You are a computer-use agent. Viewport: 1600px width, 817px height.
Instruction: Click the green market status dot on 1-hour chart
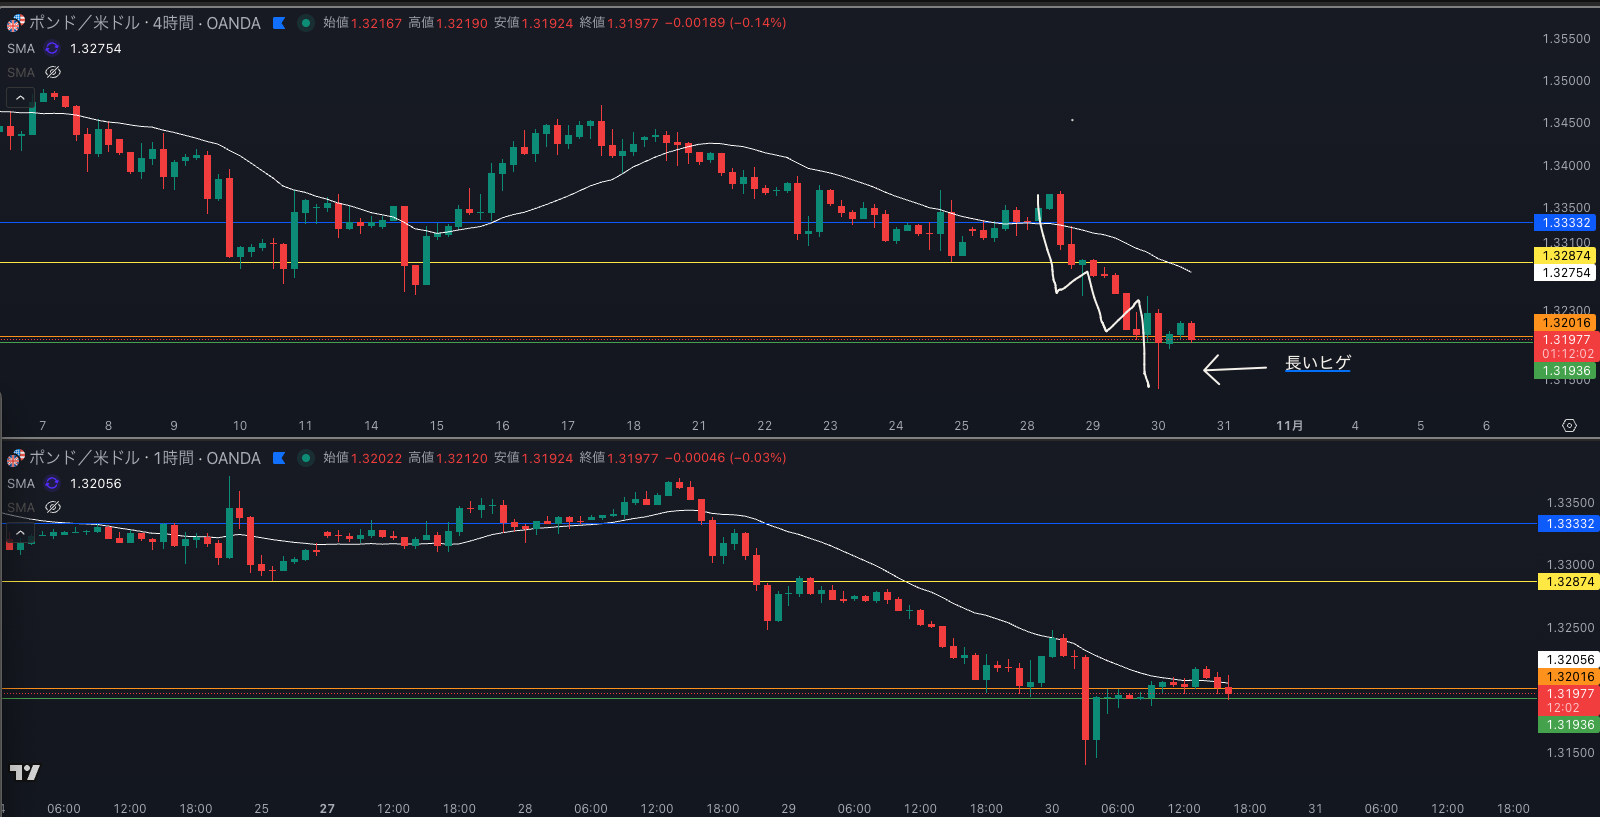tap(306, 458)
